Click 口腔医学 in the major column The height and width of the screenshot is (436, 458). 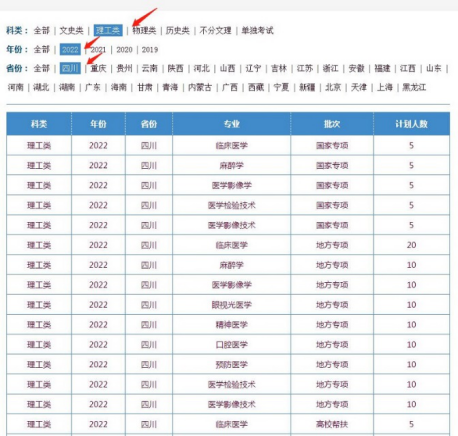(232, 345)
